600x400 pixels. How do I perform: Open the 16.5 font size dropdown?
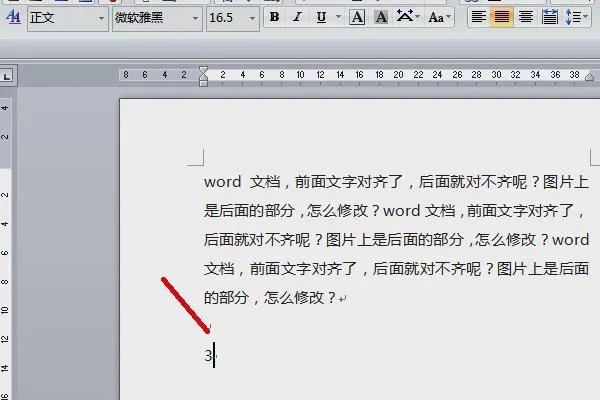coord(252,18)
